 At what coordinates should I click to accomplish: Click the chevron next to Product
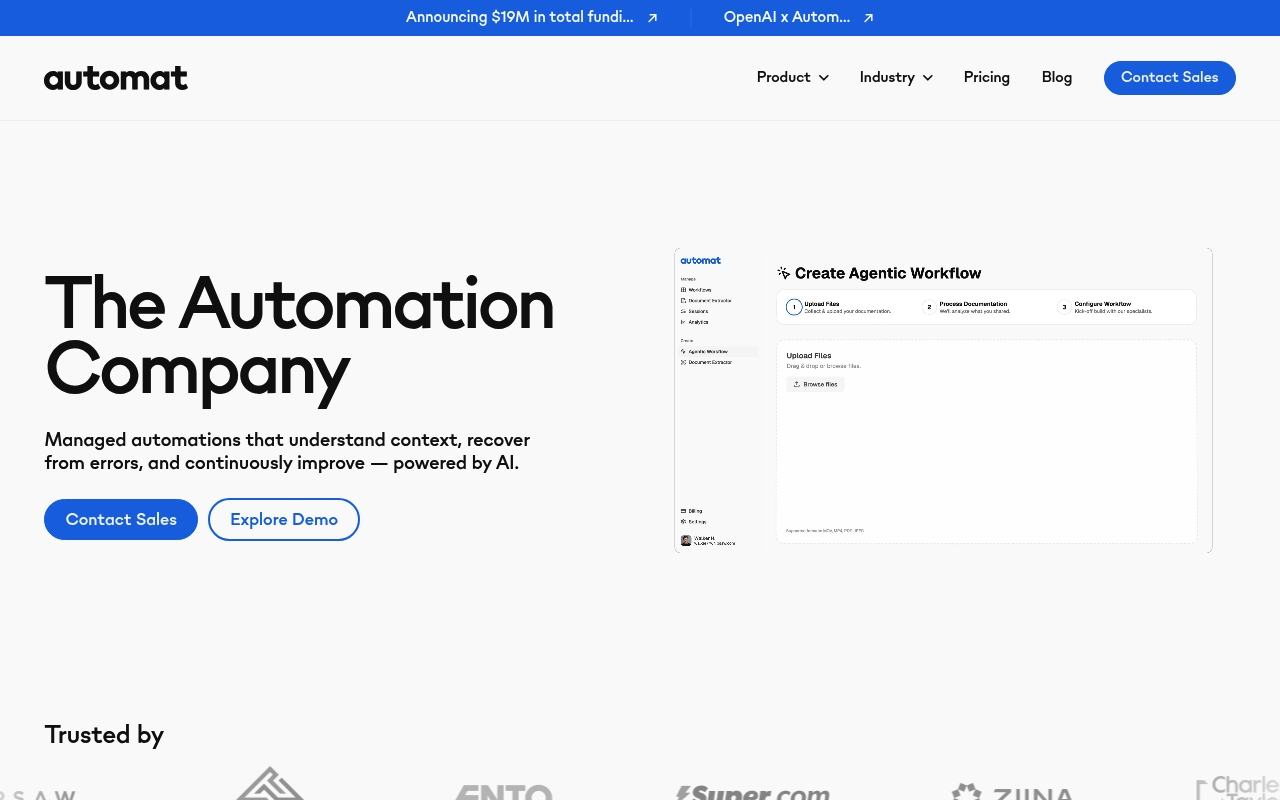click(824, 78)
